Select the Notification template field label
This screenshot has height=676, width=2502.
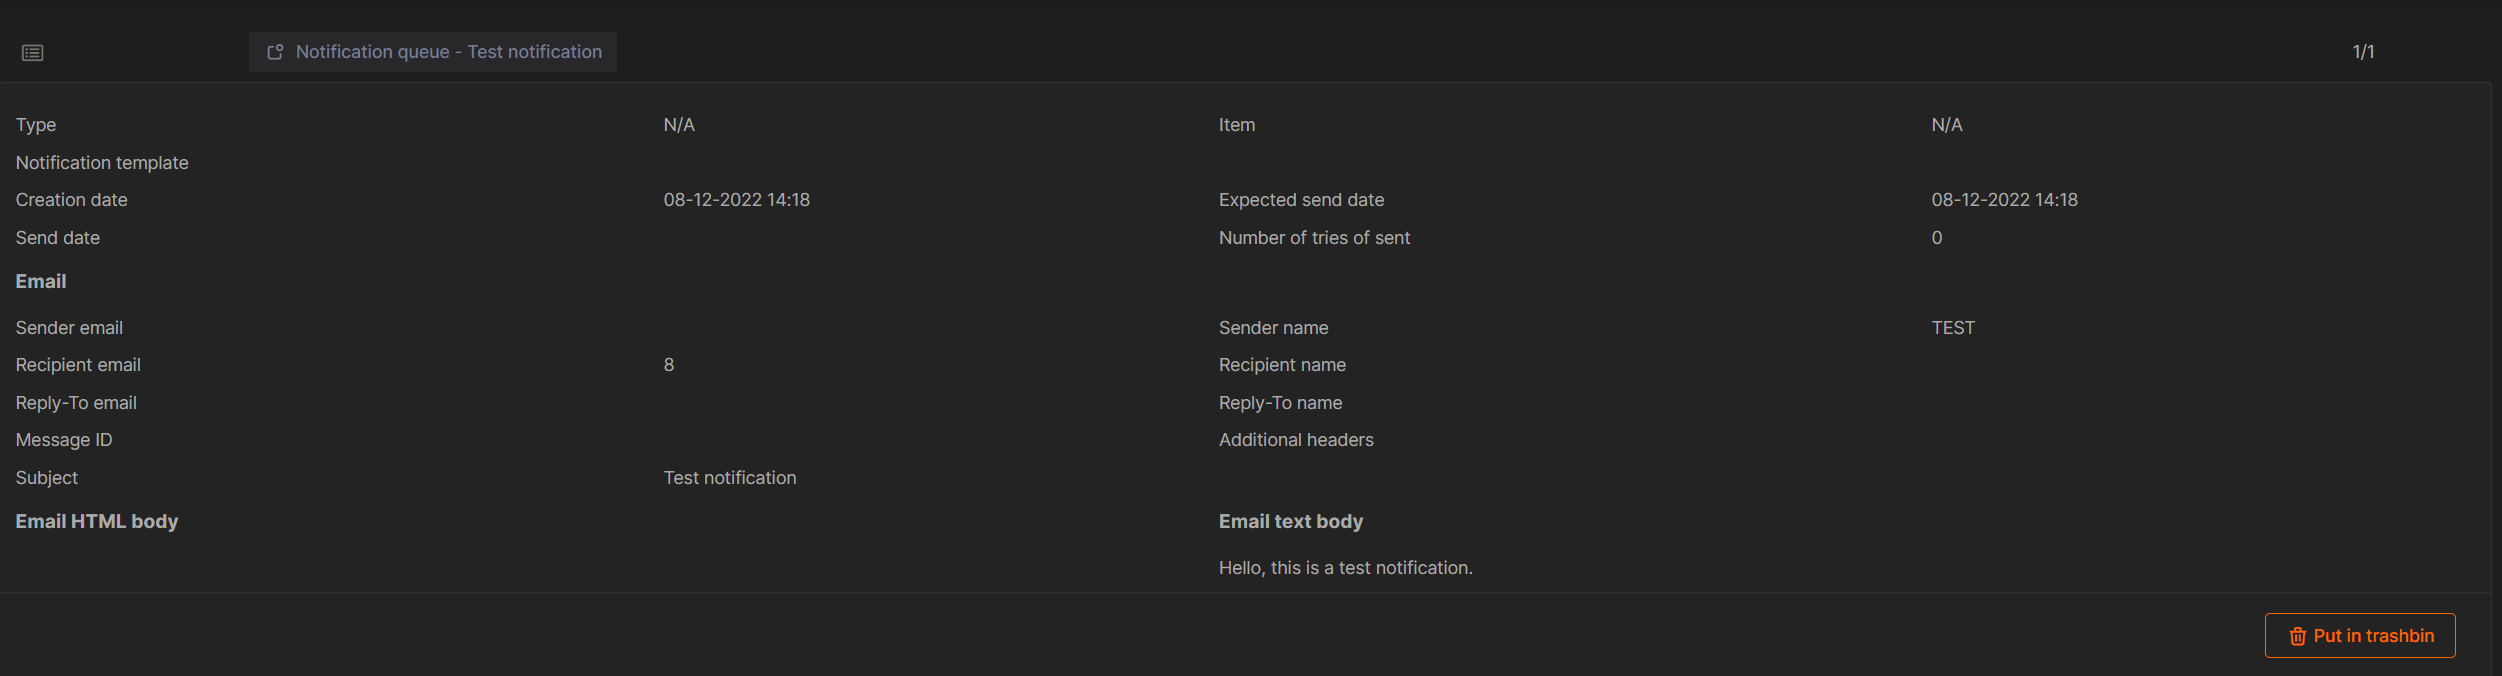coord(102,162)
